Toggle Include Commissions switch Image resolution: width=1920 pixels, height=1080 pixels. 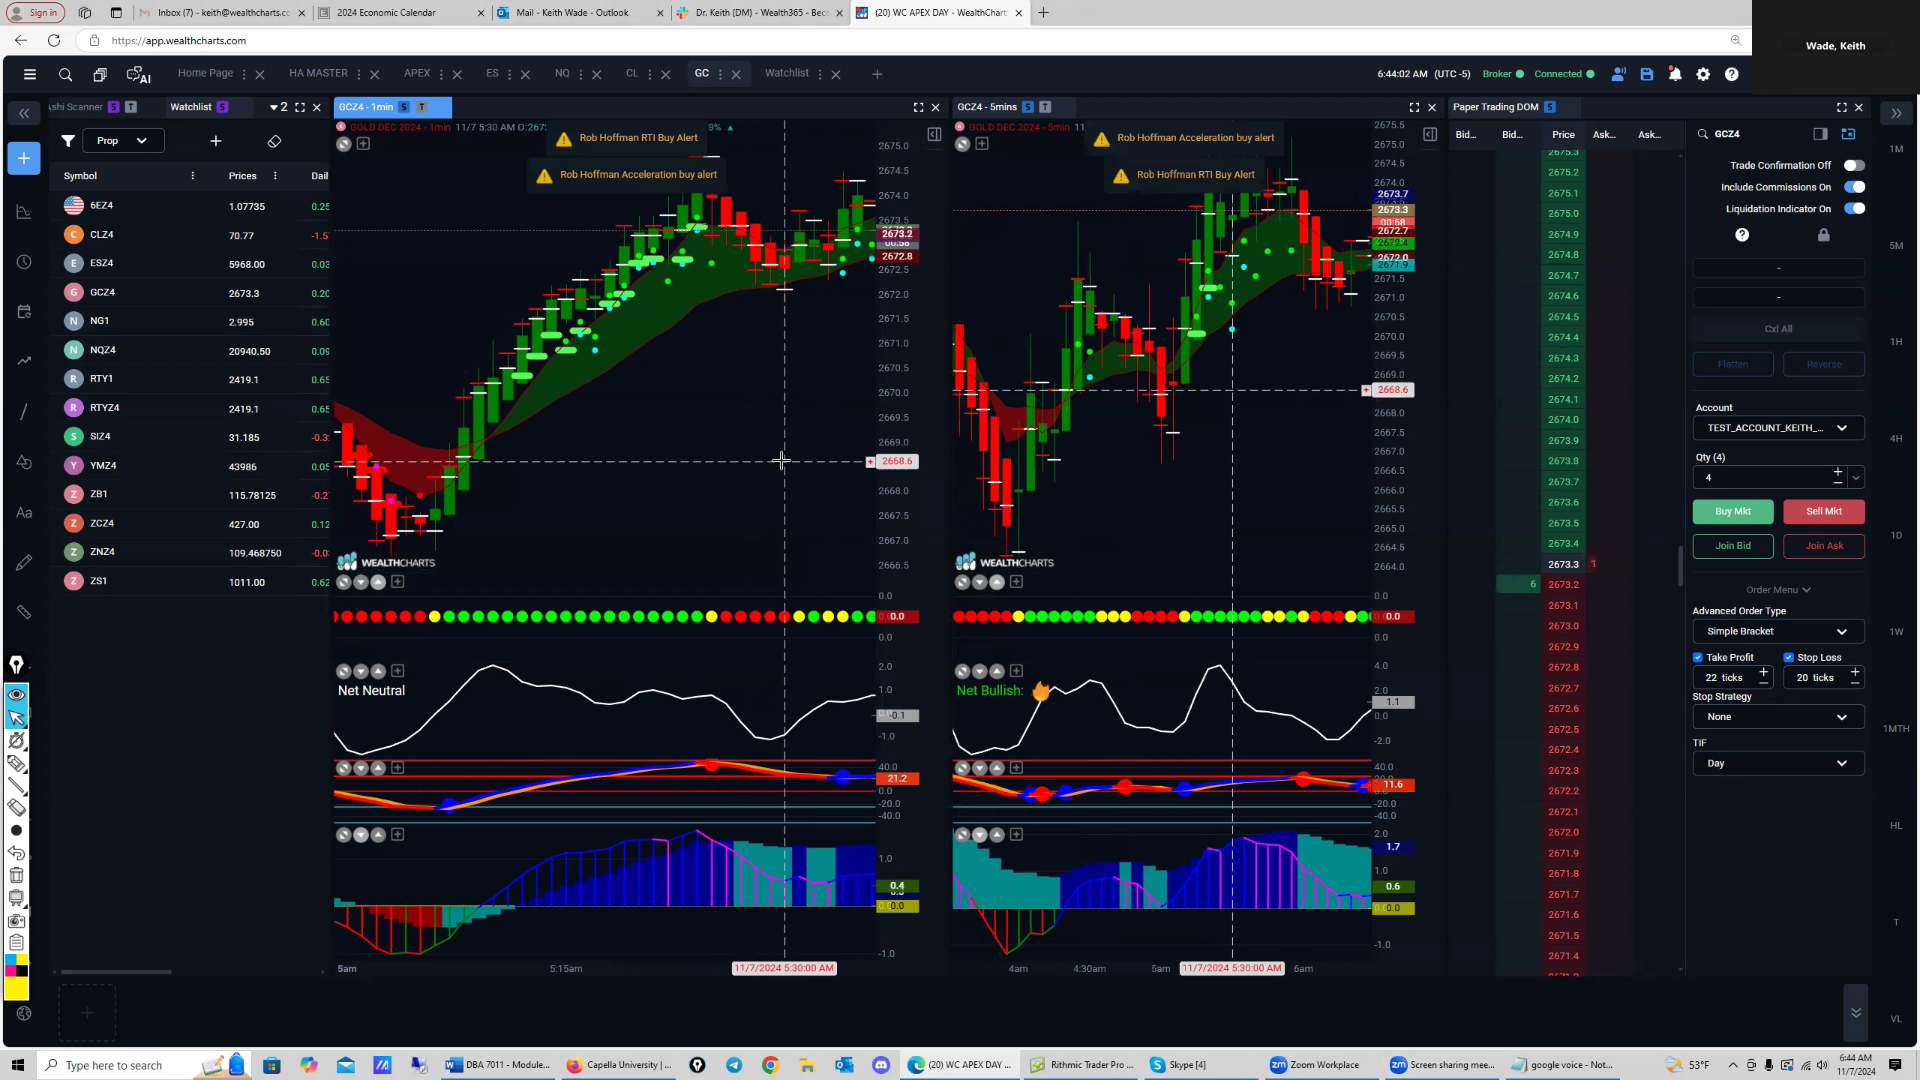(1854, 187)
